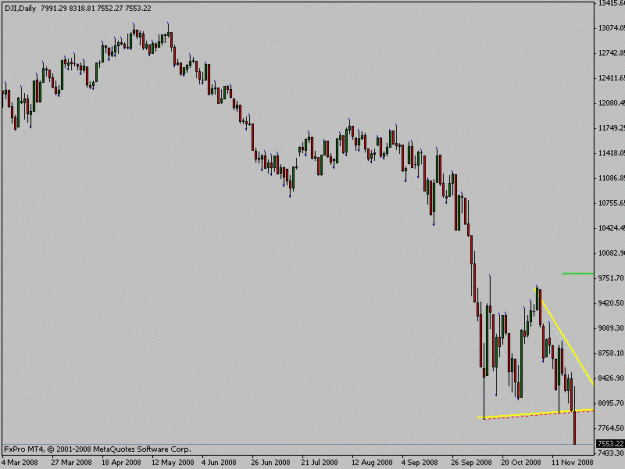Select the 27 Mar 2008 date label

tap(71, 463)
